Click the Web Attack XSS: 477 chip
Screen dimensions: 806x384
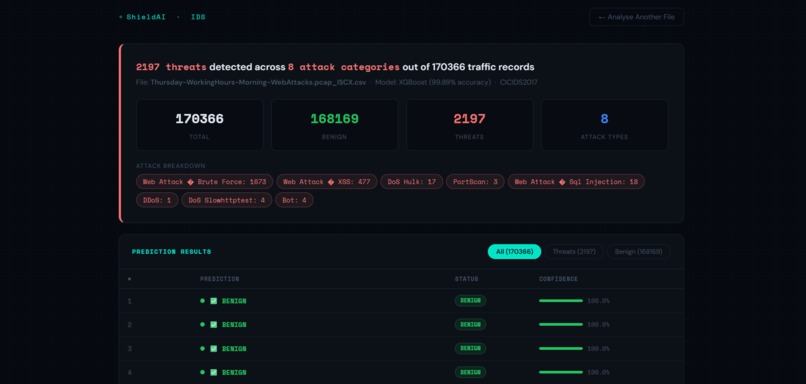[327, 181]
